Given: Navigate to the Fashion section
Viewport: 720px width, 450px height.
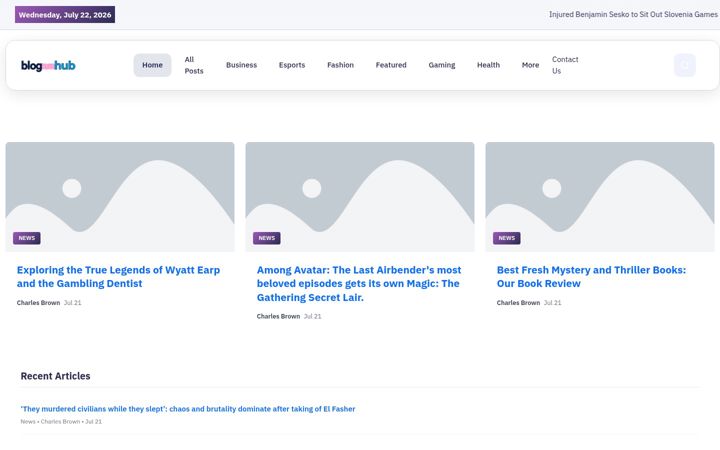Looking at the screenshot, I should (x=340, y=65).
